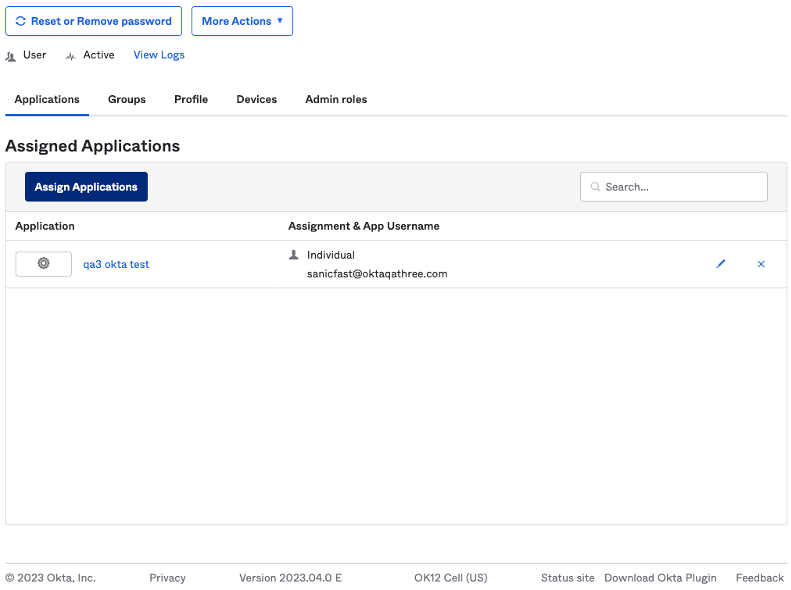The height and width of the screenshot is (590, 791).
Task: Remove qa3 okta test assignment with X icon
Action: [x=761, y=264]
